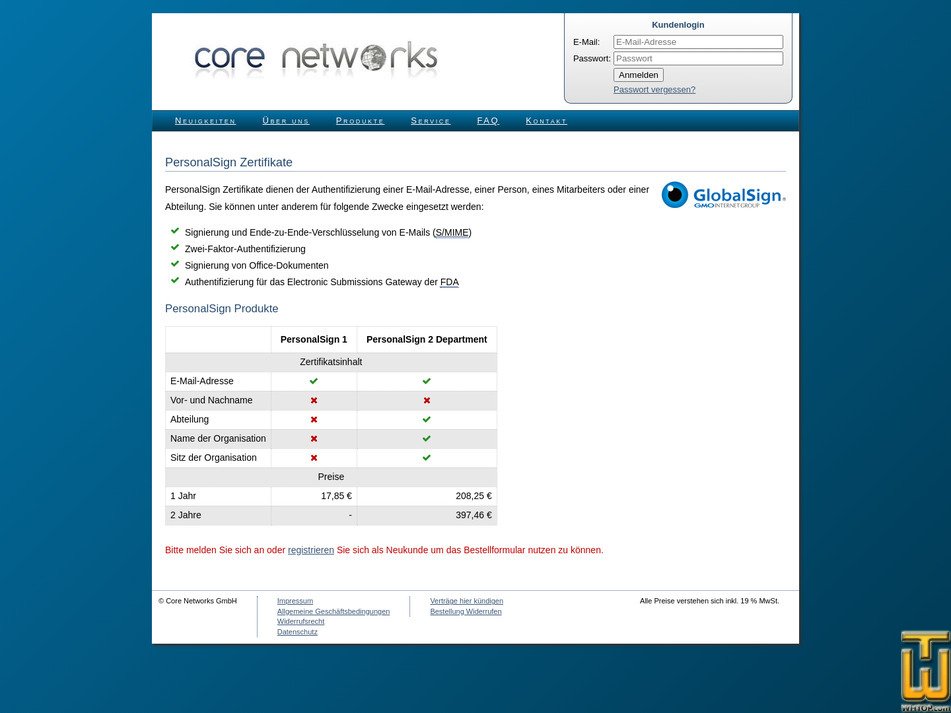
Task: Open Verträge hier kündigen link
Action: (x=466, y=601)
